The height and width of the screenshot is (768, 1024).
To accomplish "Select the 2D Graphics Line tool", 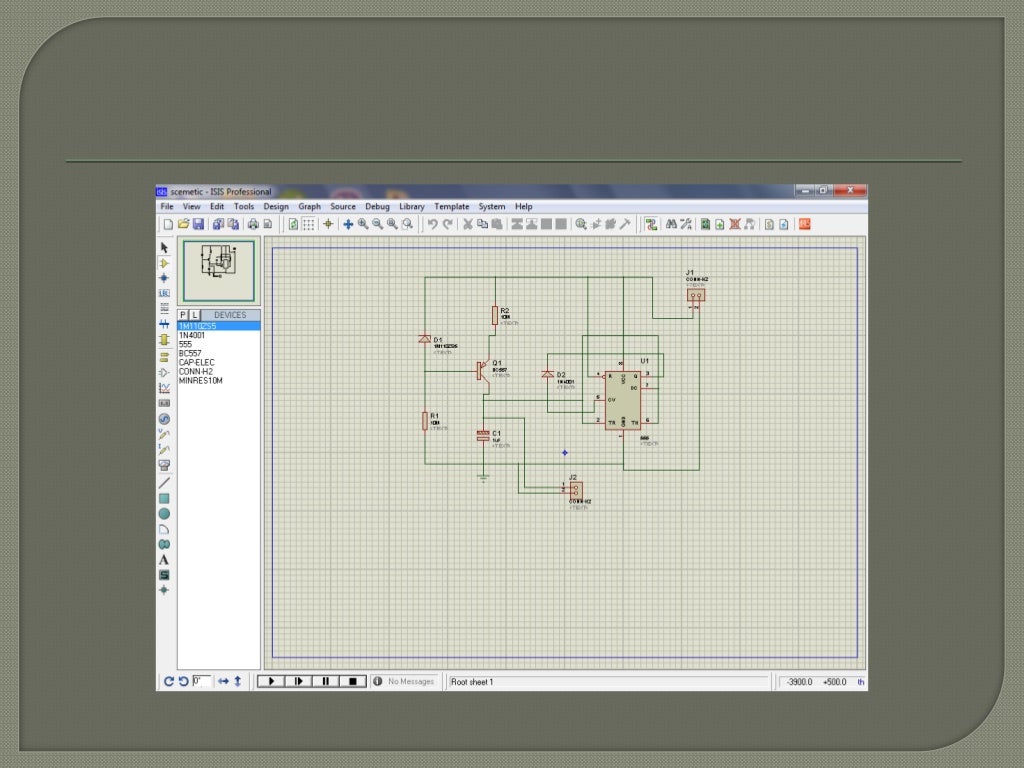I will 164,483.
